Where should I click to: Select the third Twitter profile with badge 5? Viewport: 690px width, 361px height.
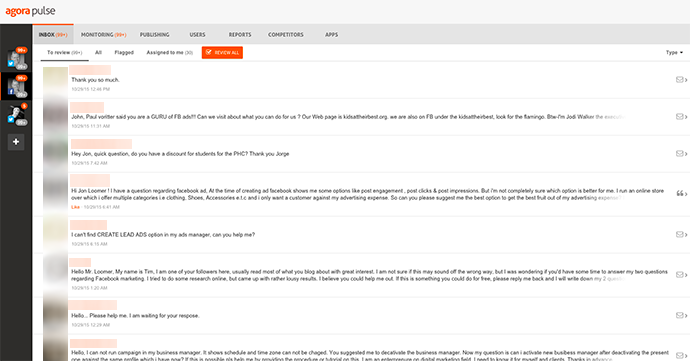point(16,114)
